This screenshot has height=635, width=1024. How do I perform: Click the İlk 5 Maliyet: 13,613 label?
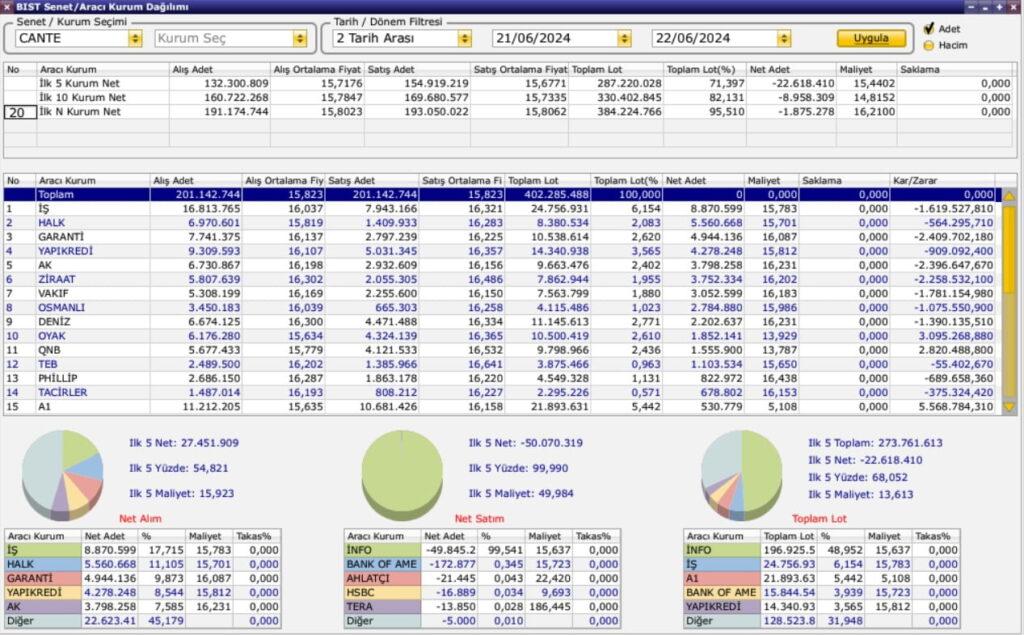pyautogui.click(x=861, y=495)
